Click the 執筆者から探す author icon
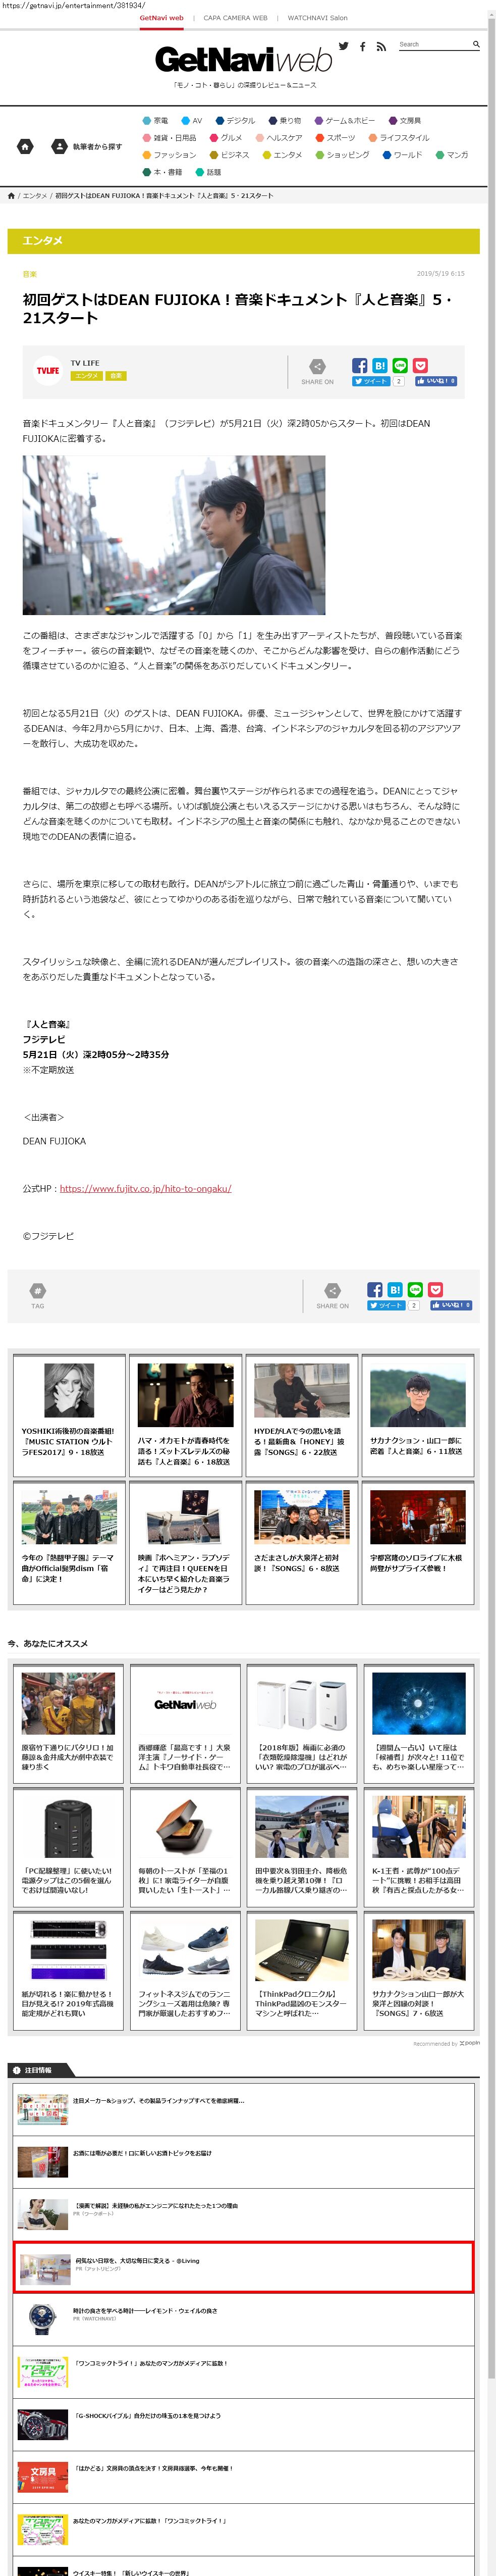Image resolution: width=496 pixels, height=2576 pixels. point(59,146)
